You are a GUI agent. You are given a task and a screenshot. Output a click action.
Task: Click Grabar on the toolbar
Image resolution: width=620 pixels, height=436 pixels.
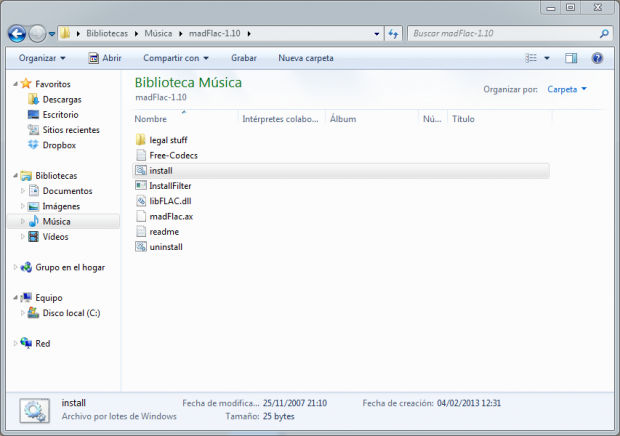[244, 58]
